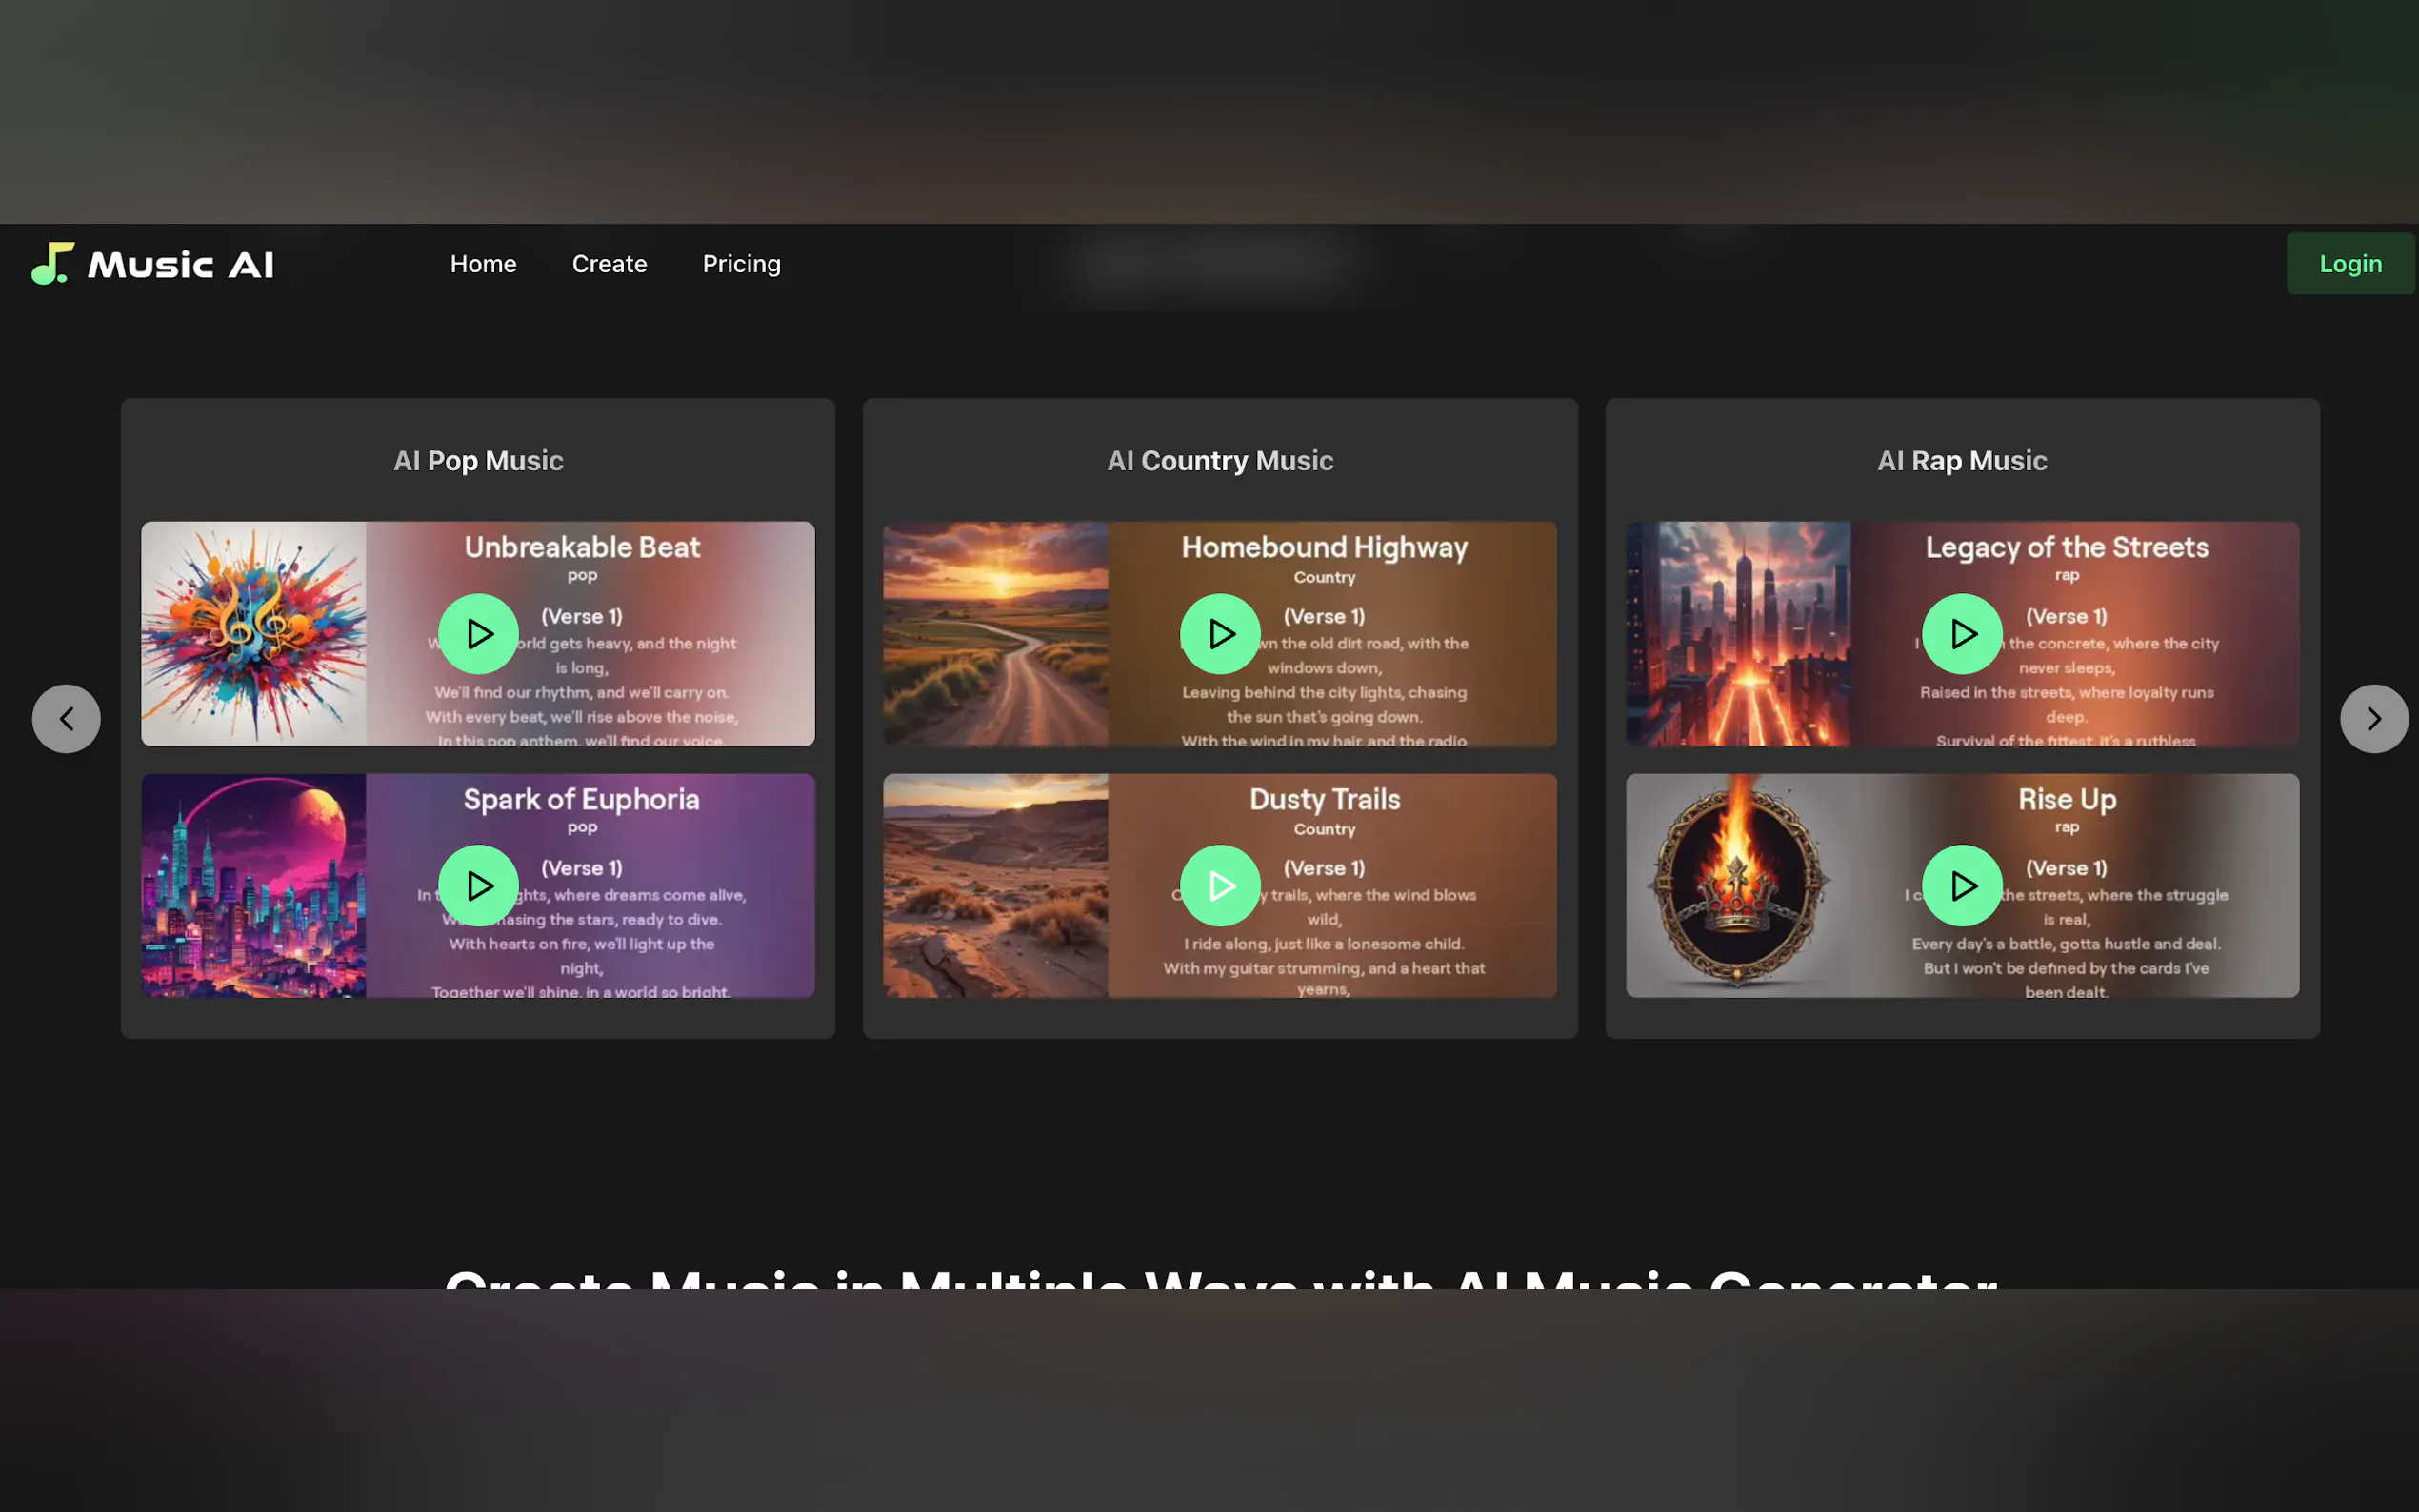This screenshot has height=1512, width=2419.
Task: Open Legacy of the Streets skyline thumbnail
Action: coord(1738,634)
